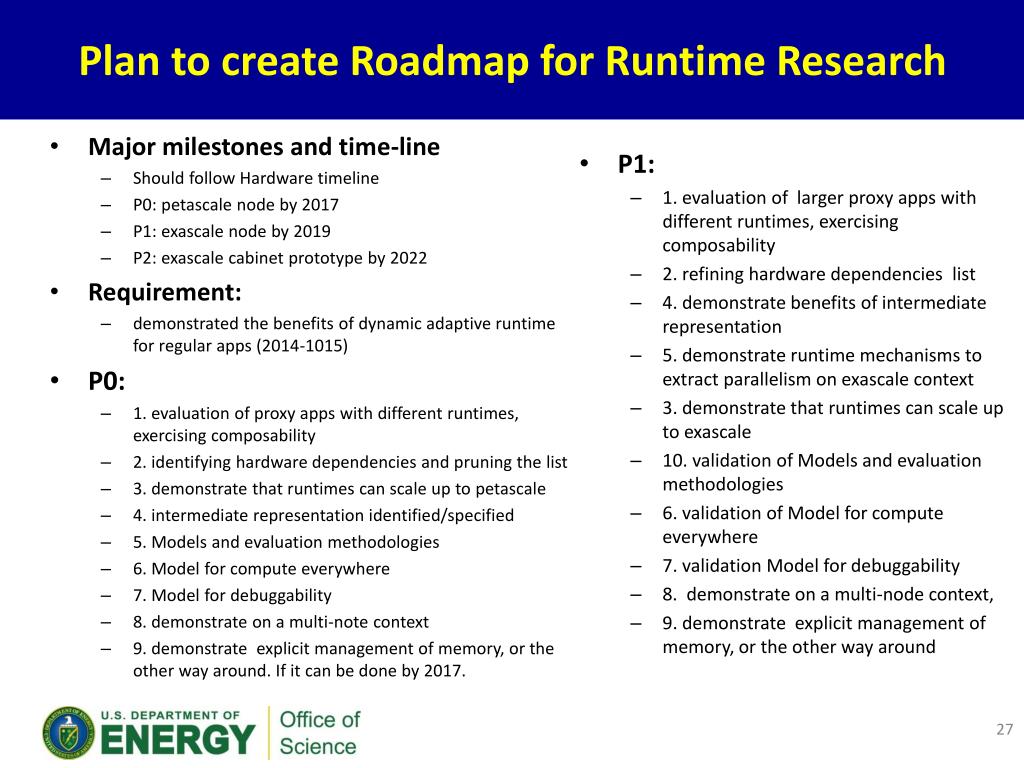Click the ENERGY wordmark in the footer
The height and width of the screenshot is (768, 1024).
[178, 741]
